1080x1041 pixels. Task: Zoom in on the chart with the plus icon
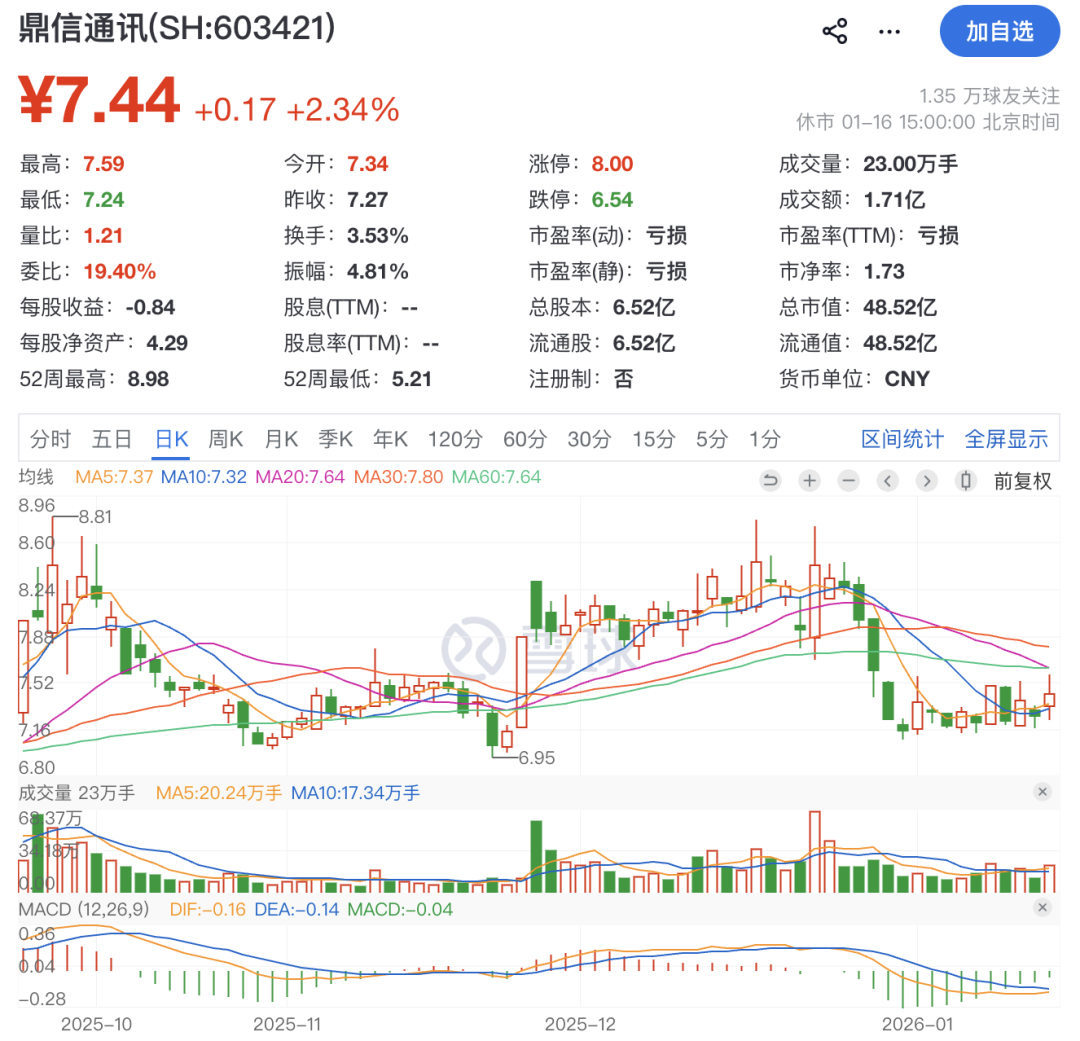809,481
